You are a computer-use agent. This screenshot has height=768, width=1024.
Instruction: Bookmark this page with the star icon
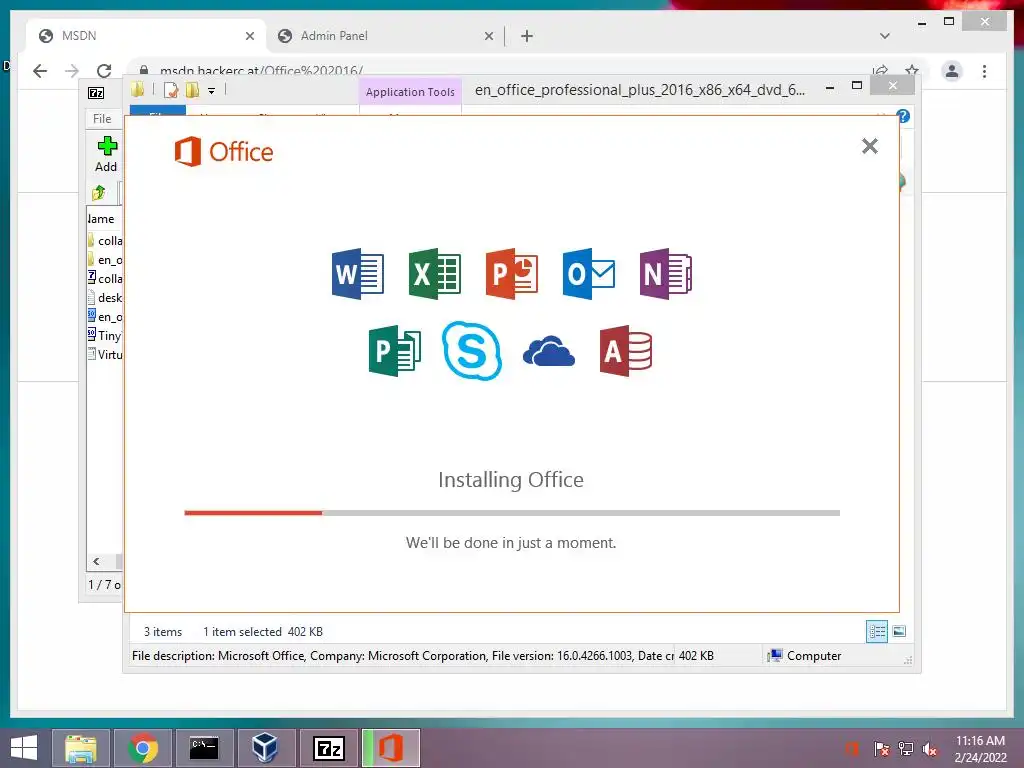[912, 71]
